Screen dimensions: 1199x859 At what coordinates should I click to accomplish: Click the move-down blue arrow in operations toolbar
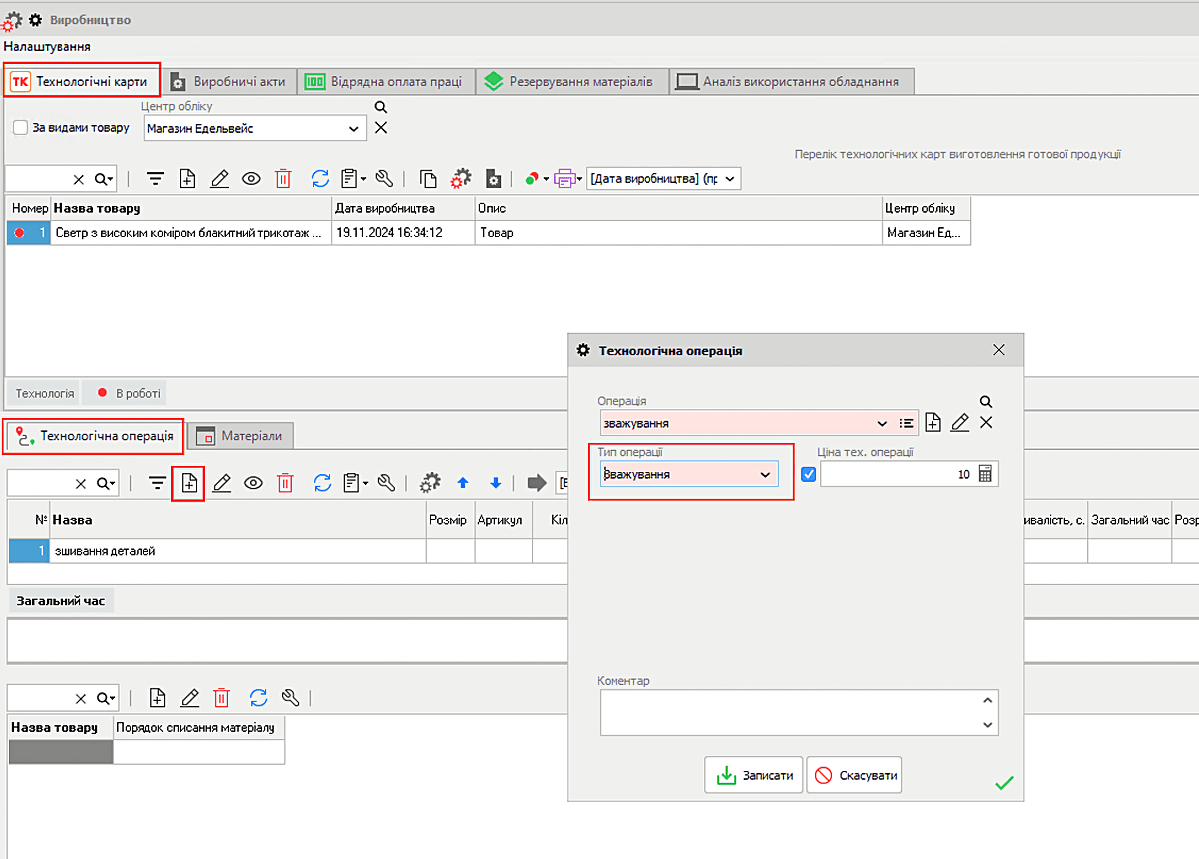click(x=495, y=483)
